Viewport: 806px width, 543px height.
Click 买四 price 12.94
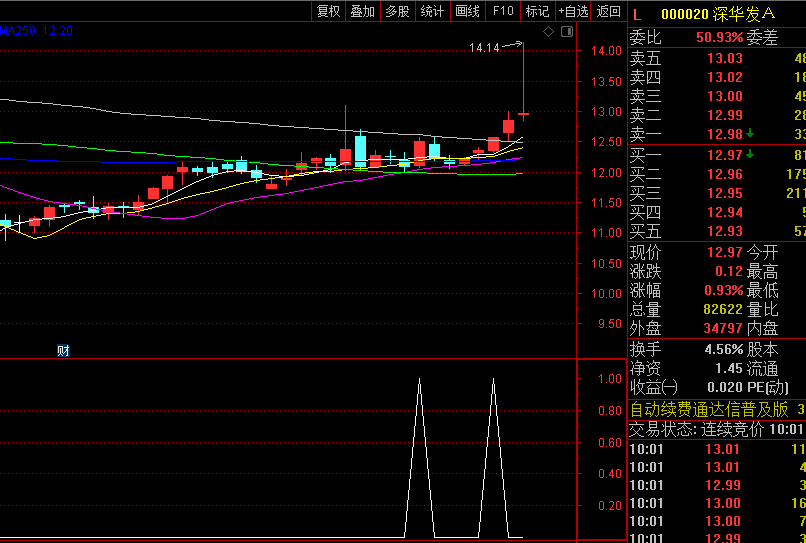pos(725,212)
